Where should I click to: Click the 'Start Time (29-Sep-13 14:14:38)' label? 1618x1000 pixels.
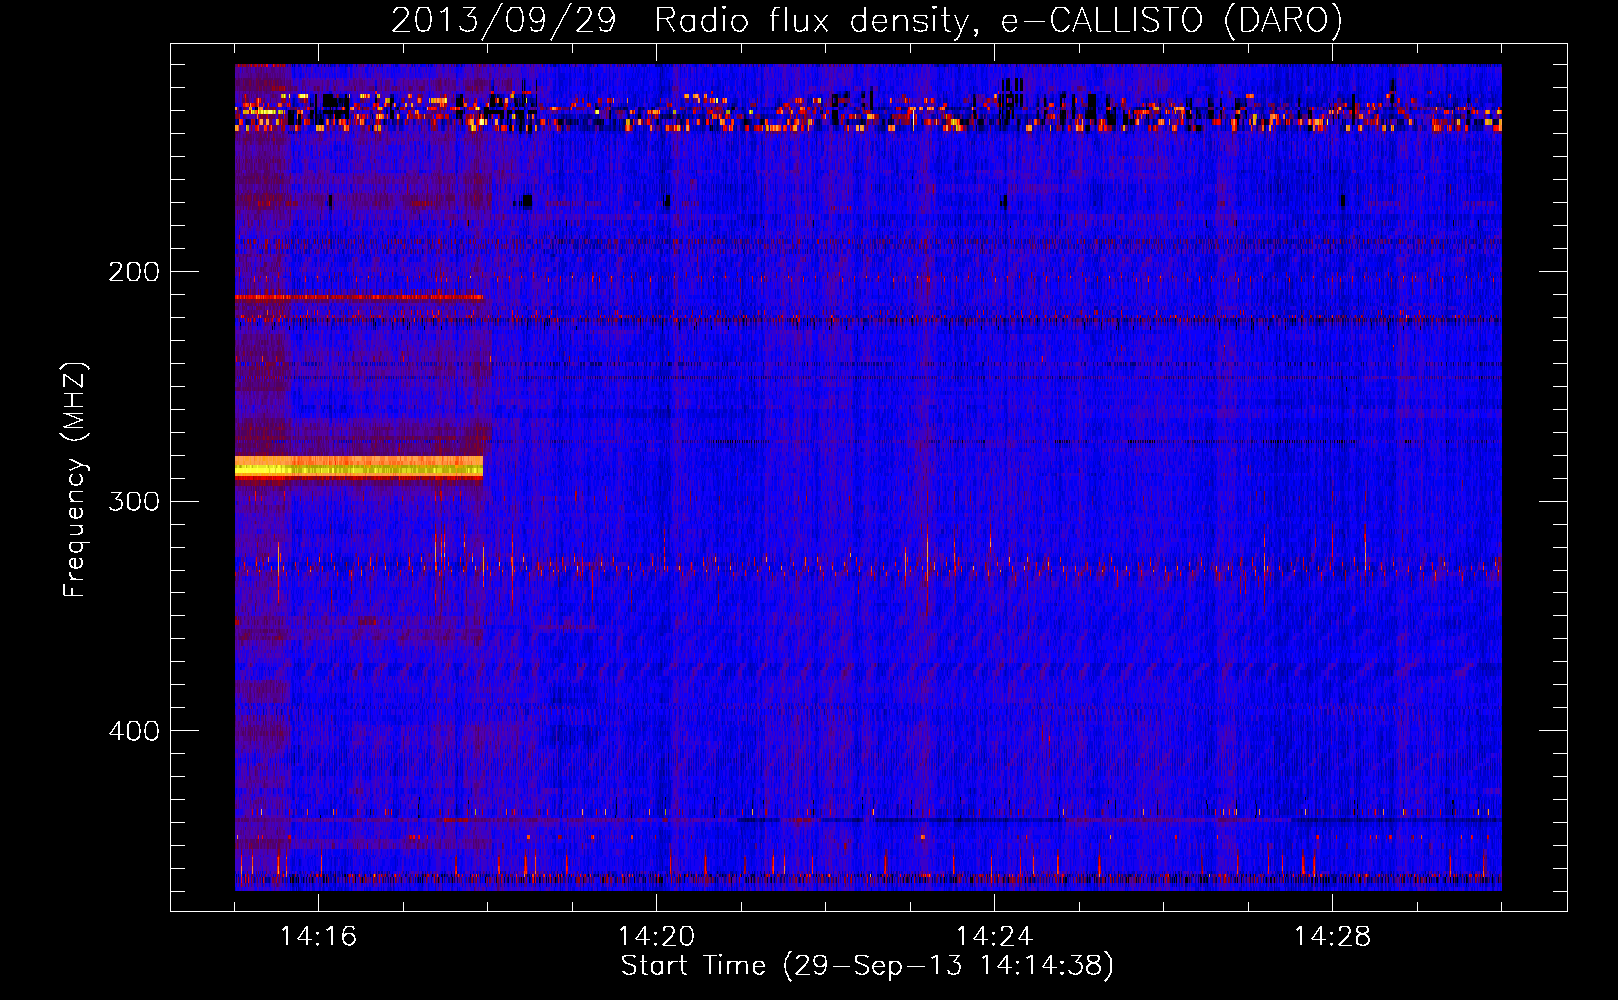(867, 966)
